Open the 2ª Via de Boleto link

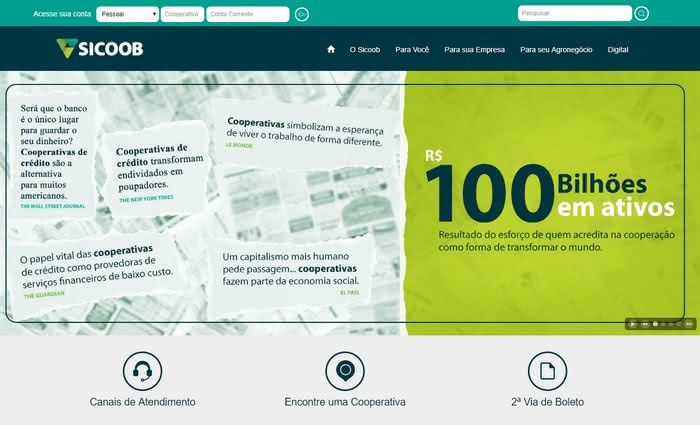[x=547, y=402]
